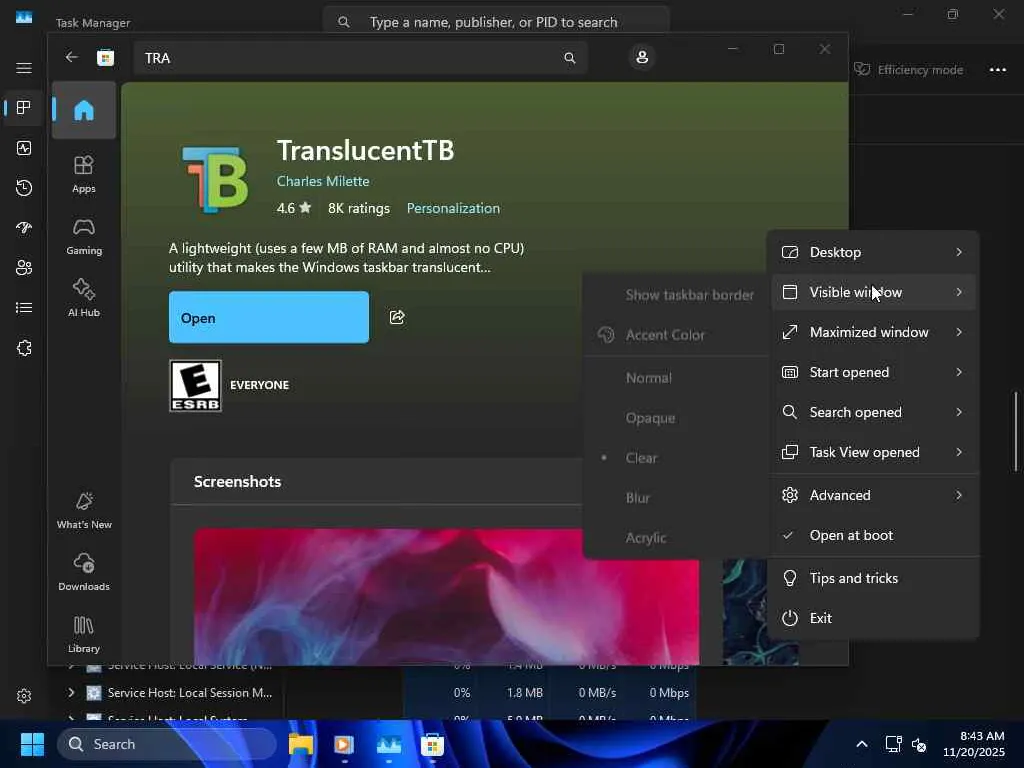Expand Desktop submenu in TranslucentTB menu

[x=874, y=252]
